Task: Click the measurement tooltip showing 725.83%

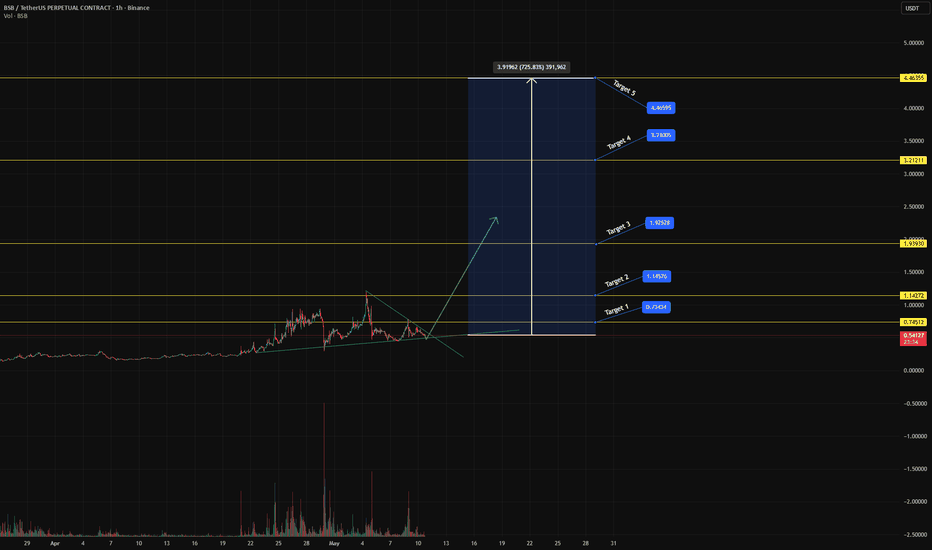Action: pos(531,67)
